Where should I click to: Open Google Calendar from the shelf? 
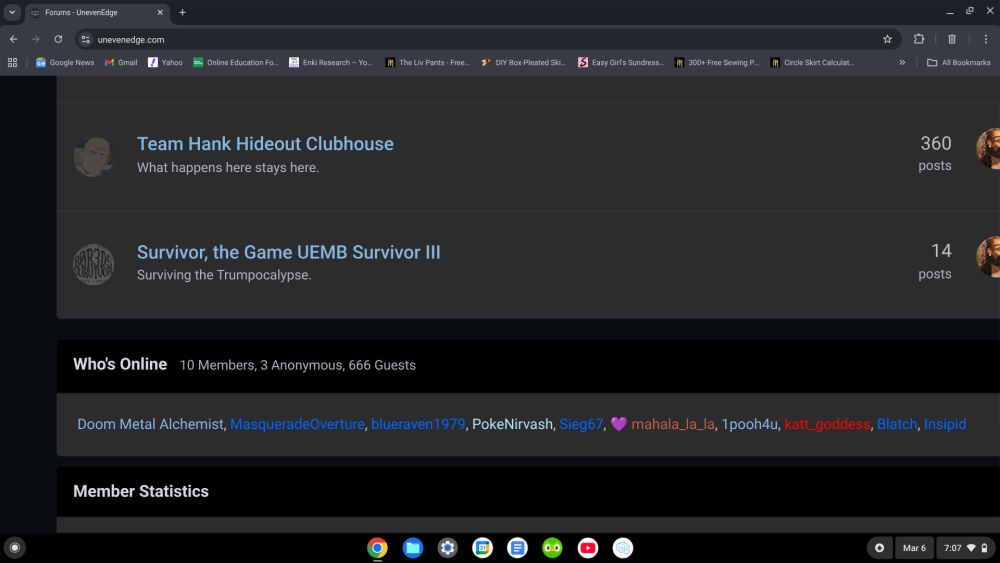482,547
